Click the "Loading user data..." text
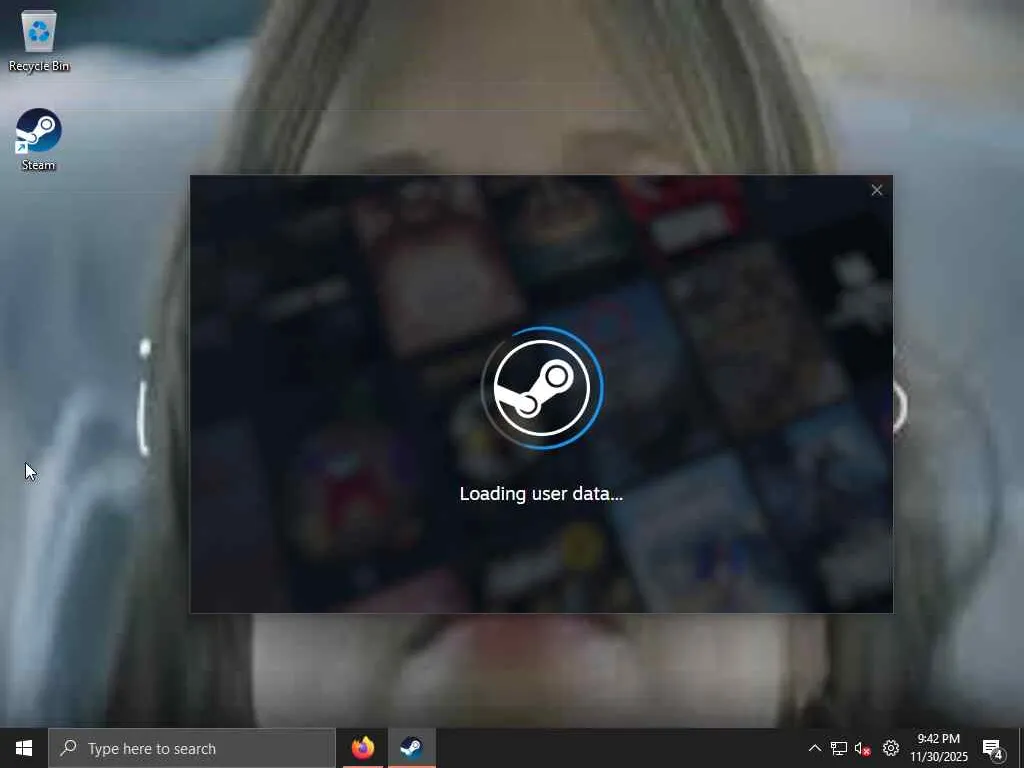Image resolution: width=1024 pixels, height=768 pixels. click(x=541, y=494)
